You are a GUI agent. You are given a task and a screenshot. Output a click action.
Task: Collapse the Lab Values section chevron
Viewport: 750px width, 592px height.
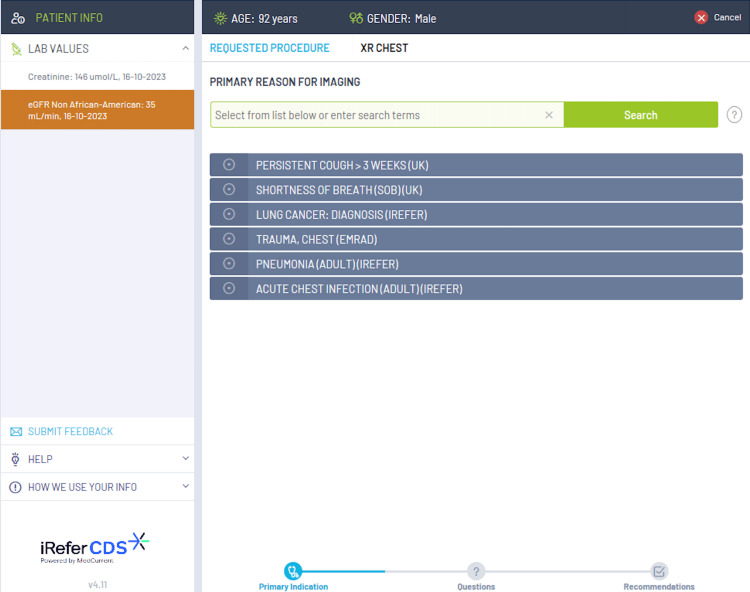click(186, 48)
